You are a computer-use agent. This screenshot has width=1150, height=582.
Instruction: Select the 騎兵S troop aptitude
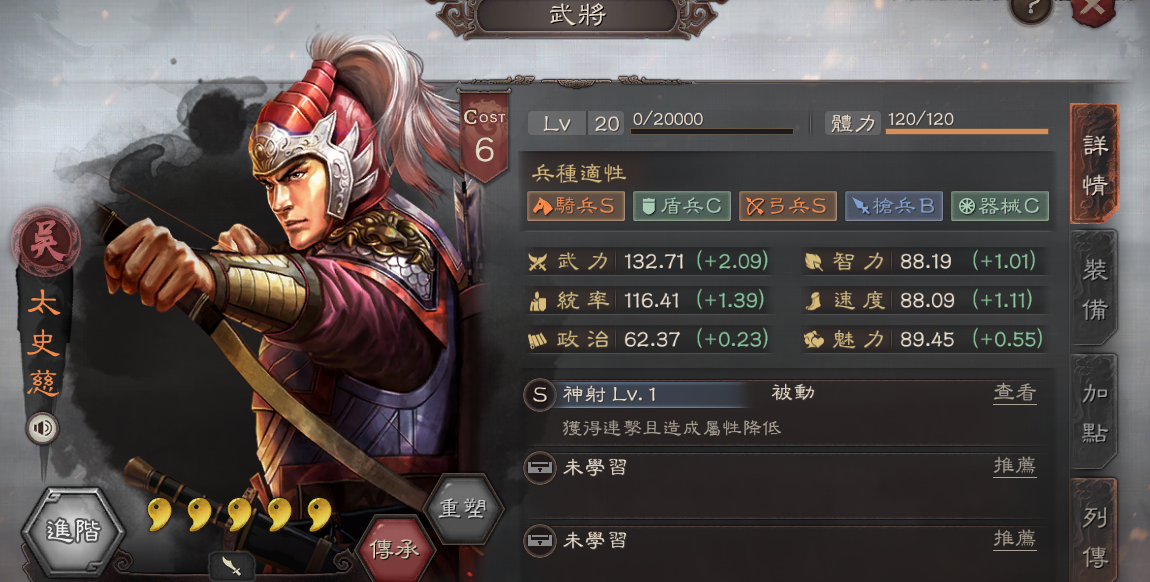pos(576,207)
